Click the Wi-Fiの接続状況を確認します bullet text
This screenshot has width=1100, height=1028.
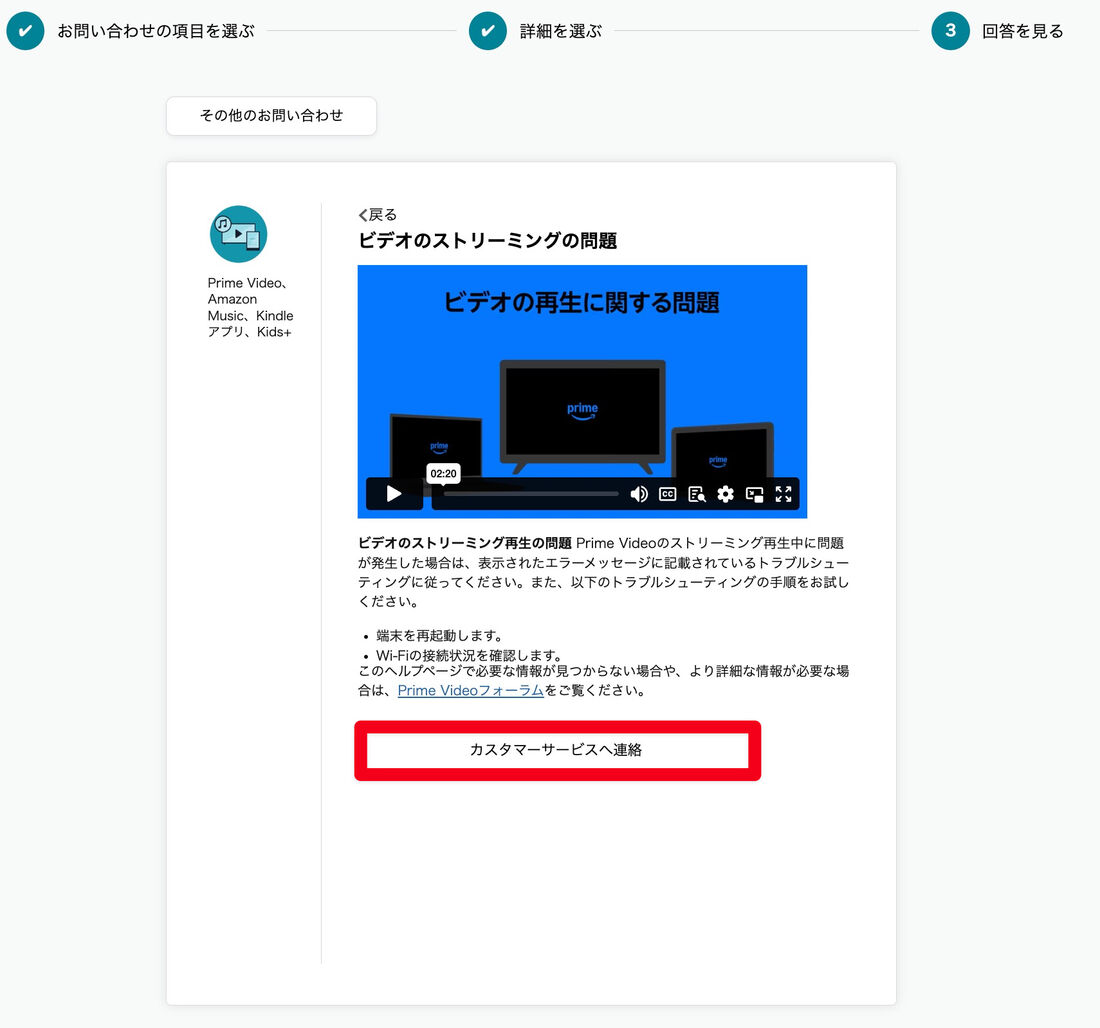point(469,655)
